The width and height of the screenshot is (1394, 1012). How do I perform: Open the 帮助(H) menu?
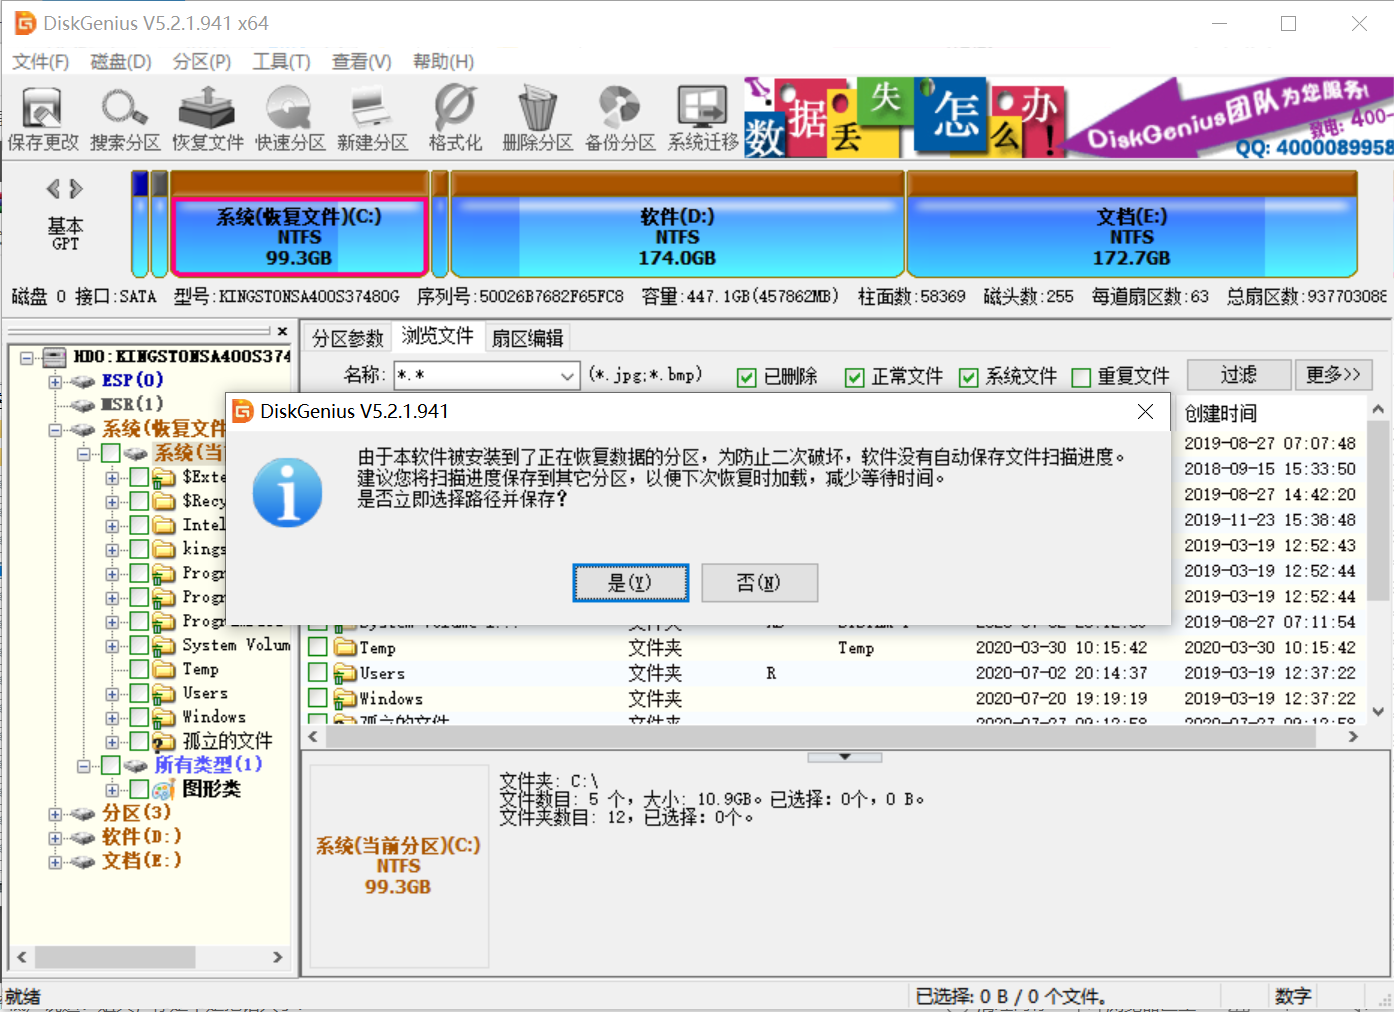point(443,62)
